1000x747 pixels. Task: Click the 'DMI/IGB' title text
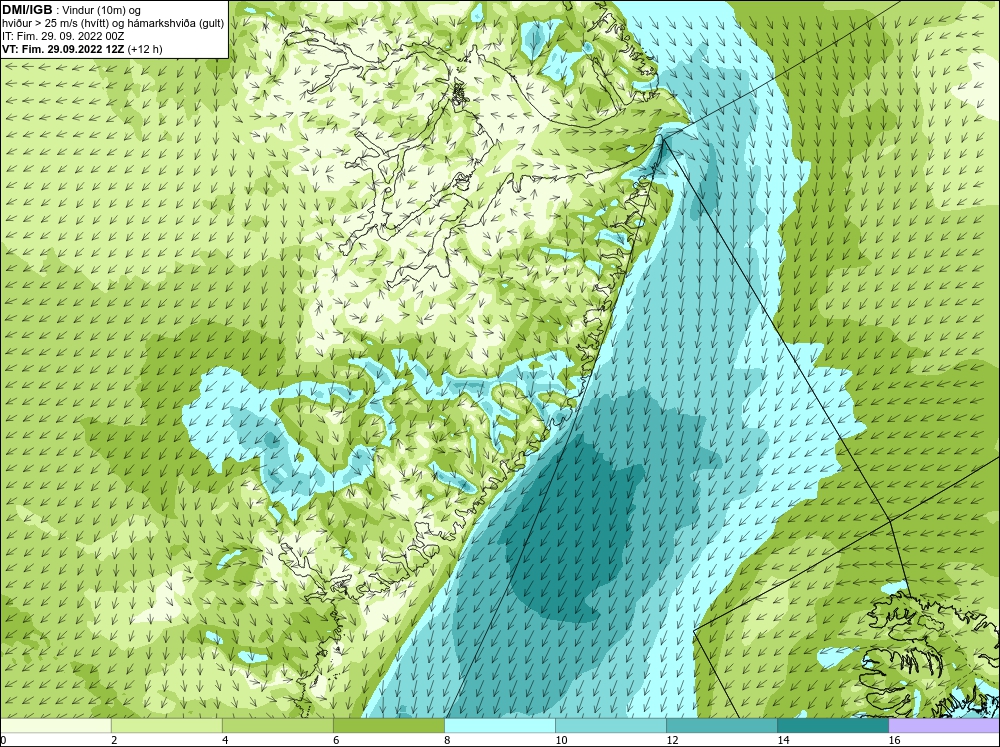click(x=27, y=10)
